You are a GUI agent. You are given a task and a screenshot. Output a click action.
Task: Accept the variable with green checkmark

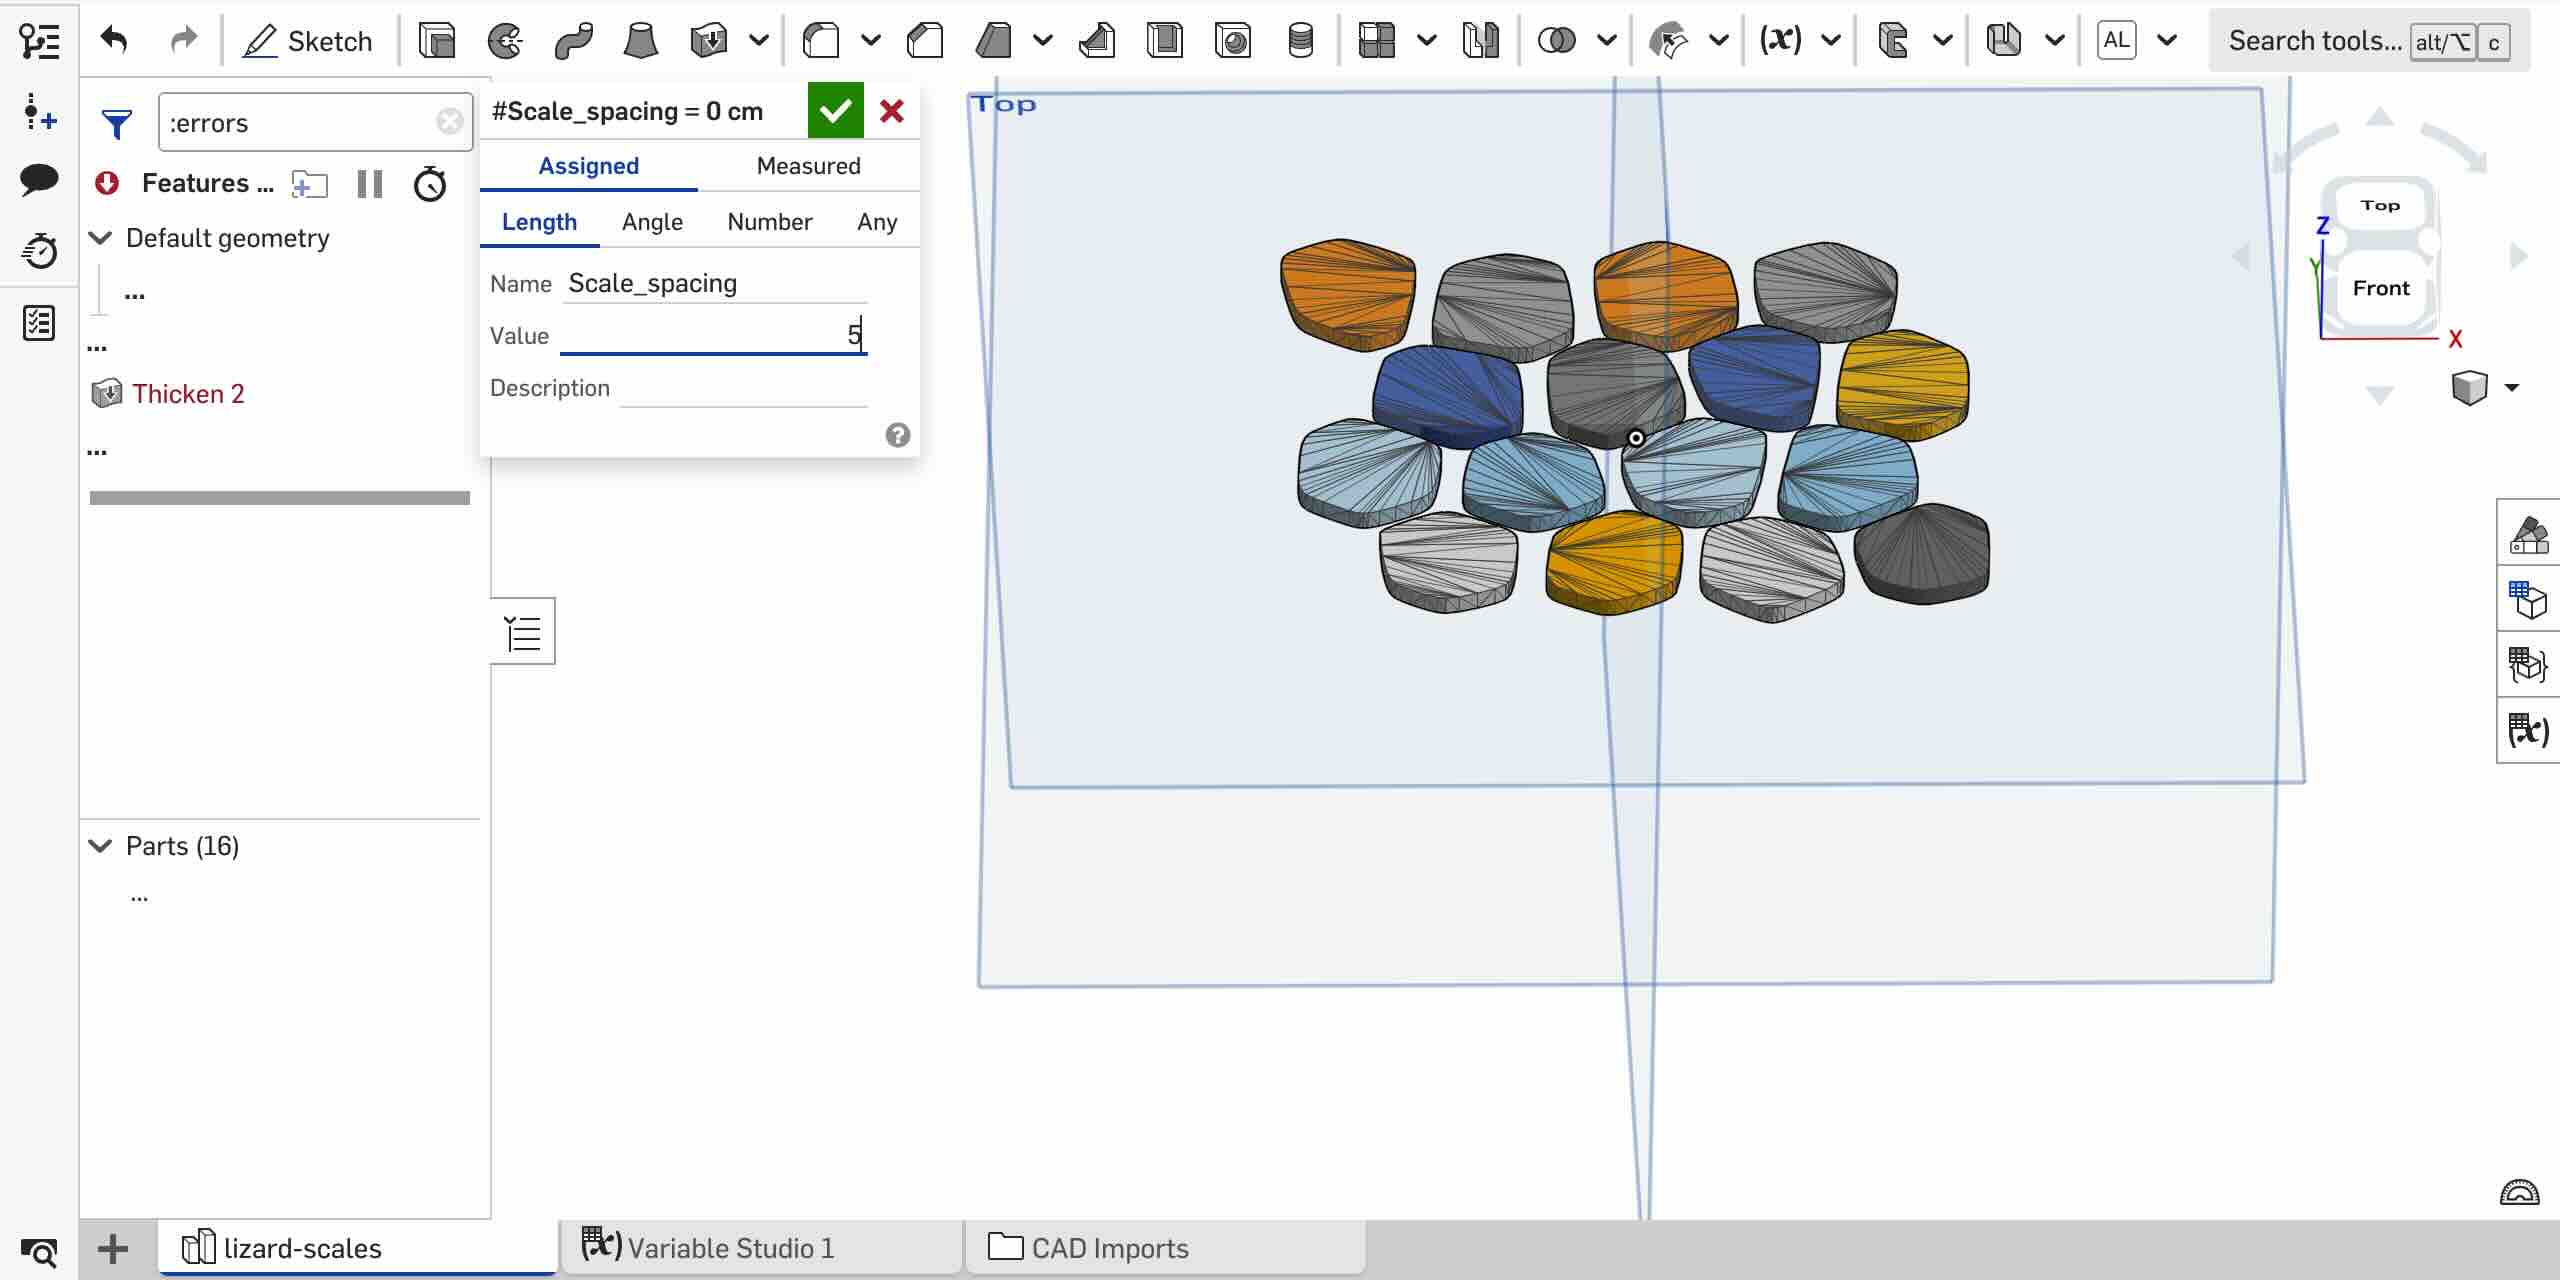pyautogui.click(x=835, y=111)
